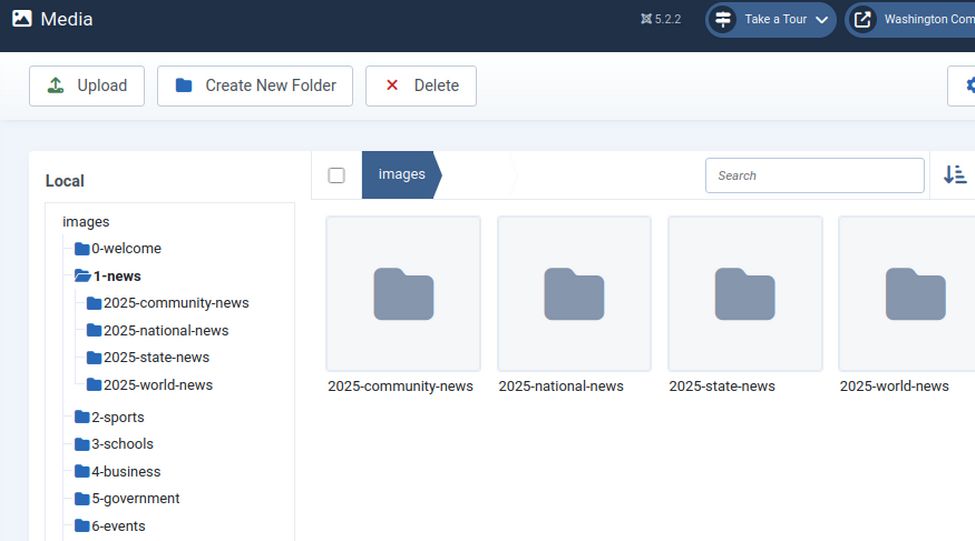Click into the Search field
This screenshot has height=541, width=975.
[814, 175]
